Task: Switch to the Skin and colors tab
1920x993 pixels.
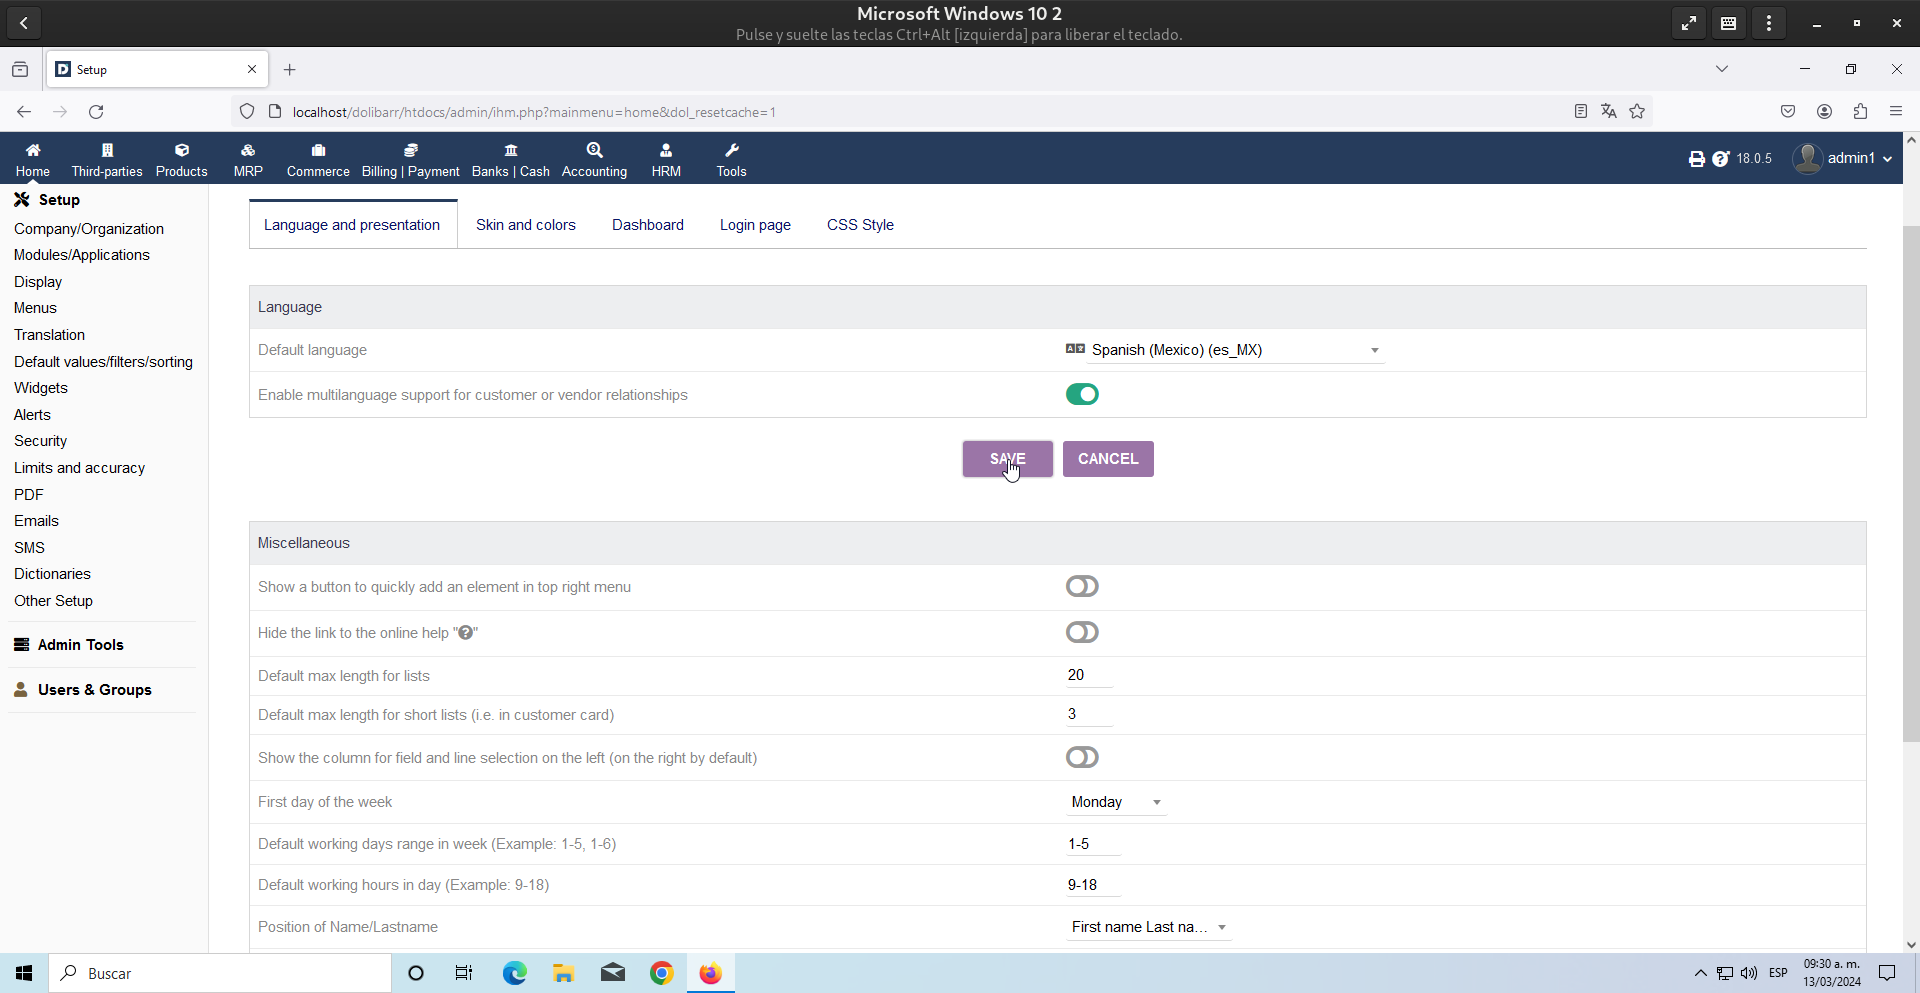Action: (525, 225)
